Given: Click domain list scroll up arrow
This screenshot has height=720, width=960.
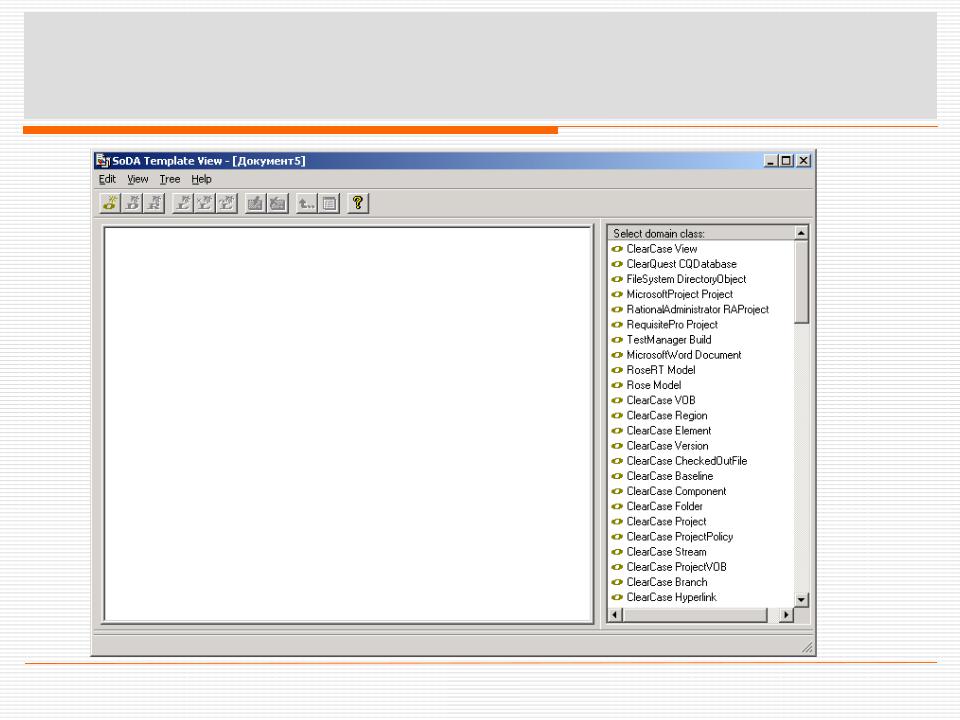Looking at the screenshot, I should point(801,233).
